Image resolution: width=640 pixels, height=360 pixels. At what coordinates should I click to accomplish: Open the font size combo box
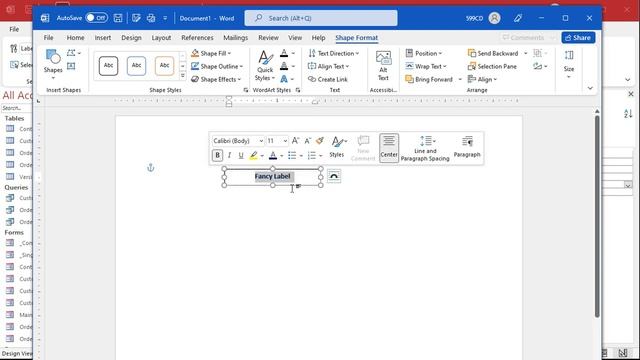tap(277, 141)
